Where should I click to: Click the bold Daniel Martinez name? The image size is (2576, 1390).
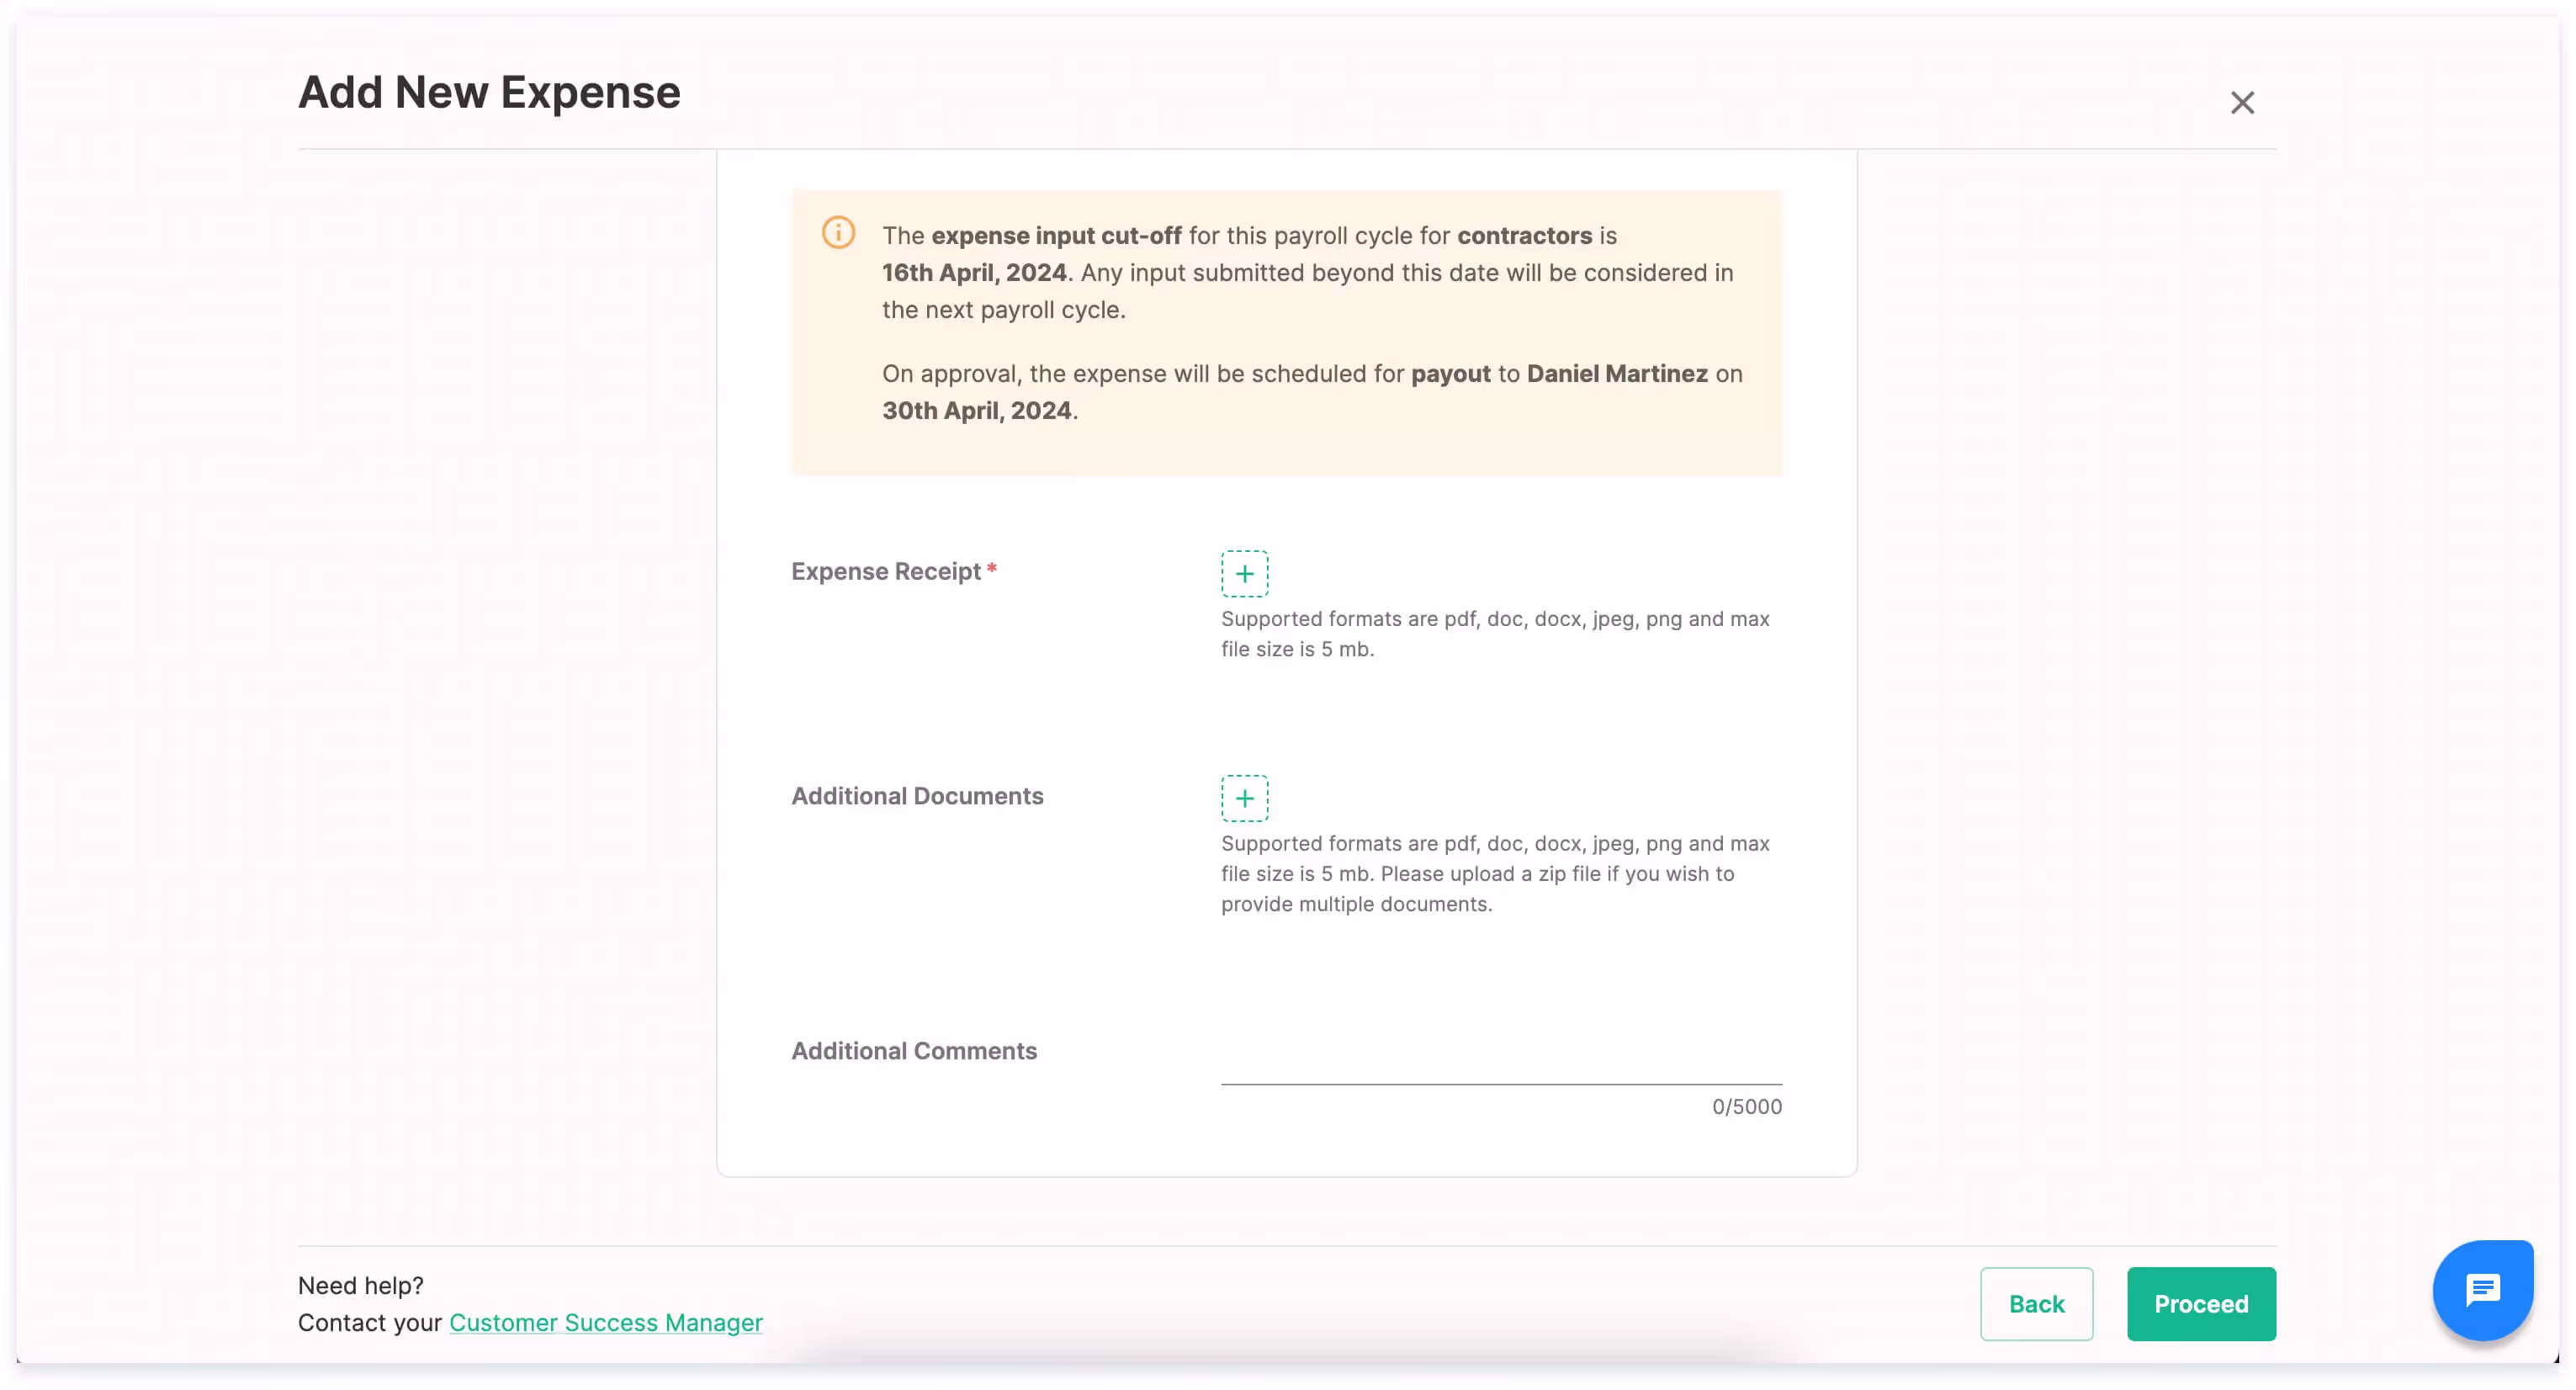click(x=1616, y=374)
